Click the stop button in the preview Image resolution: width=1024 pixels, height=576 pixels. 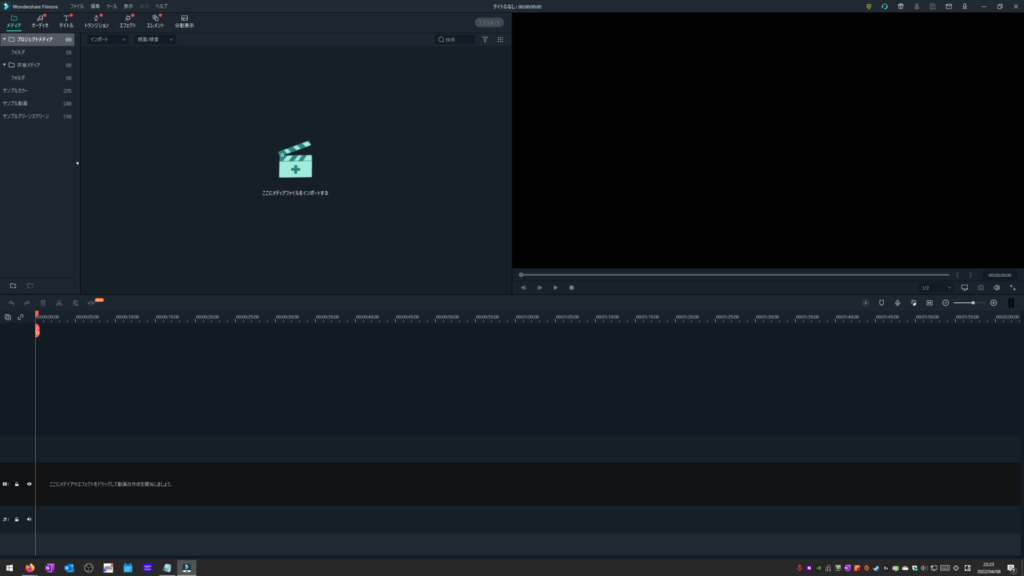tap(571, 287)
